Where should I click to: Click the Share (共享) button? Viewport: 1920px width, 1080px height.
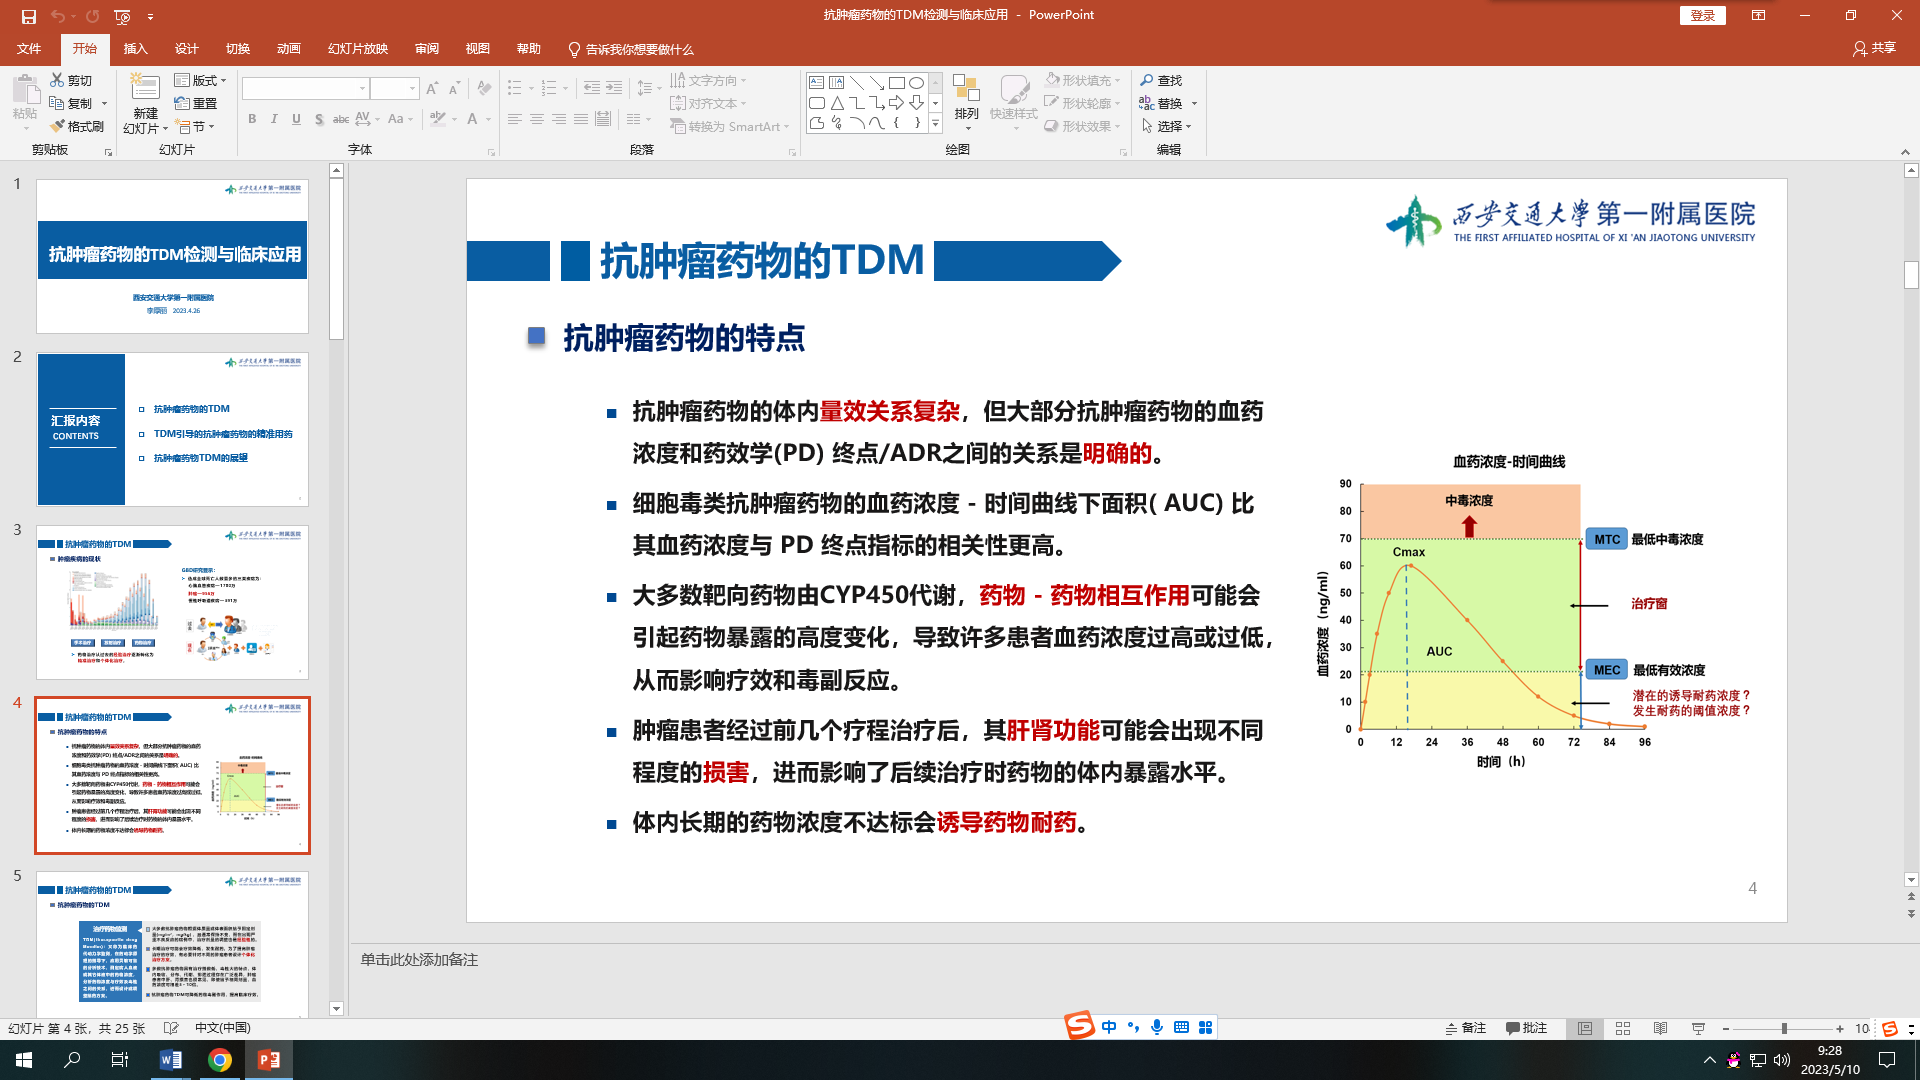(1874, 48)
